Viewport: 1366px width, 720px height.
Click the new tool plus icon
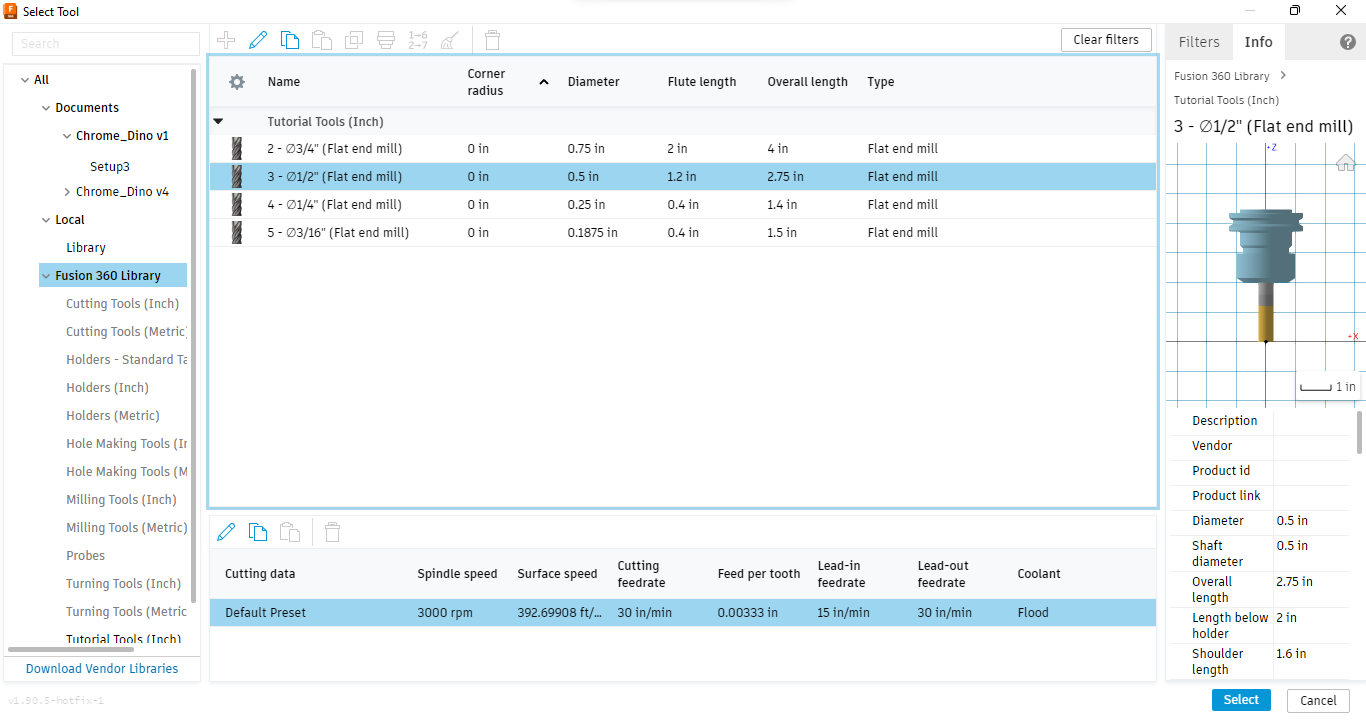coord(227,40)
